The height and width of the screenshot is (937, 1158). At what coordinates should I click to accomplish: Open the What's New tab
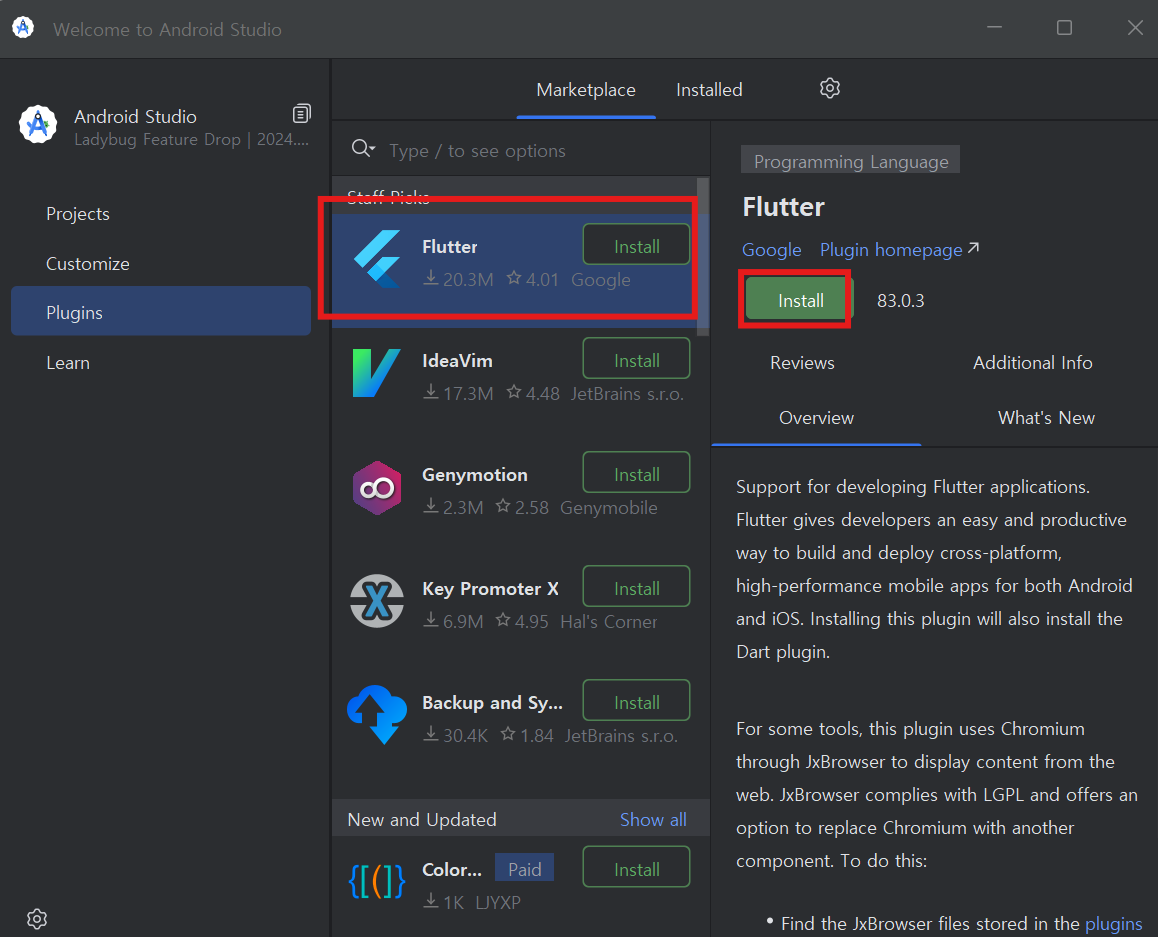tap(1046, 418)
